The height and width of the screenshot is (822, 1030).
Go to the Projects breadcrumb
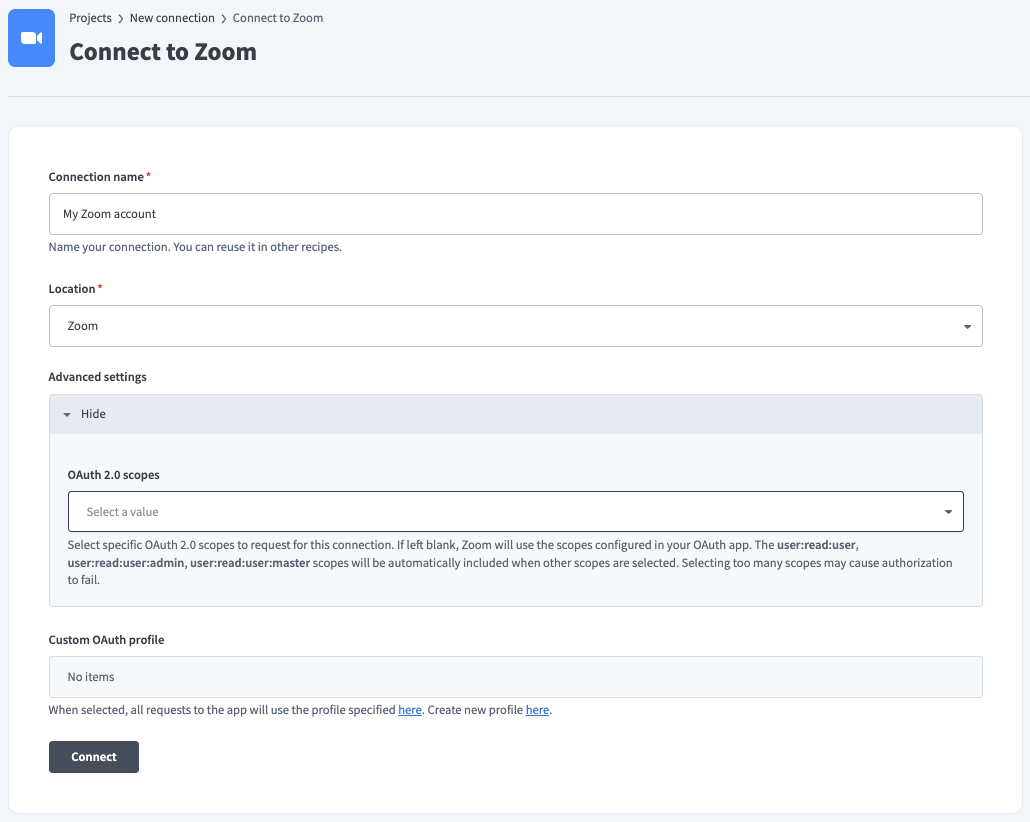[x=90, y=18]
